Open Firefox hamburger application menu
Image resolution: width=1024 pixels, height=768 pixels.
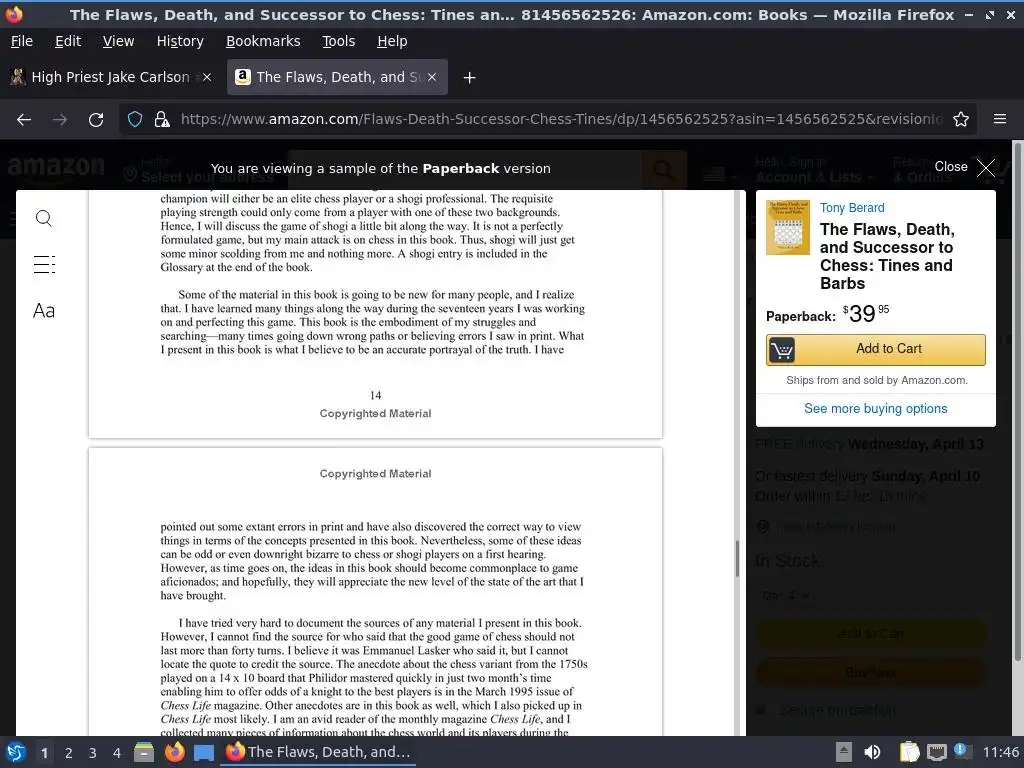(1000, 119)
